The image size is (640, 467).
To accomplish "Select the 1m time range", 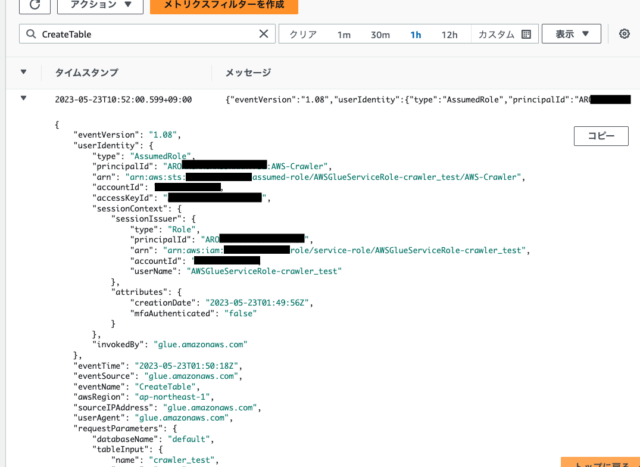I will coord(344,35).
